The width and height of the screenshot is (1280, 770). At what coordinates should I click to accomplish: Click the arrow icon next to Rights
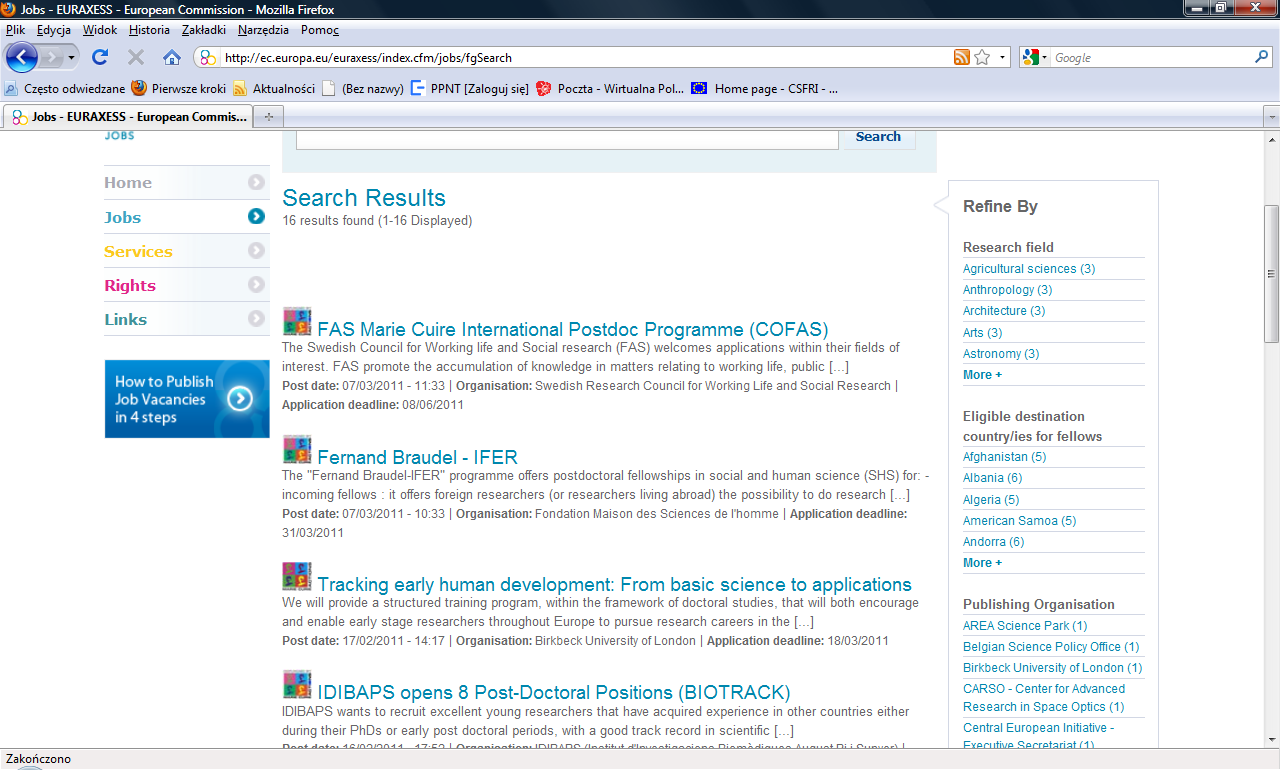click(x=257, y=284)
